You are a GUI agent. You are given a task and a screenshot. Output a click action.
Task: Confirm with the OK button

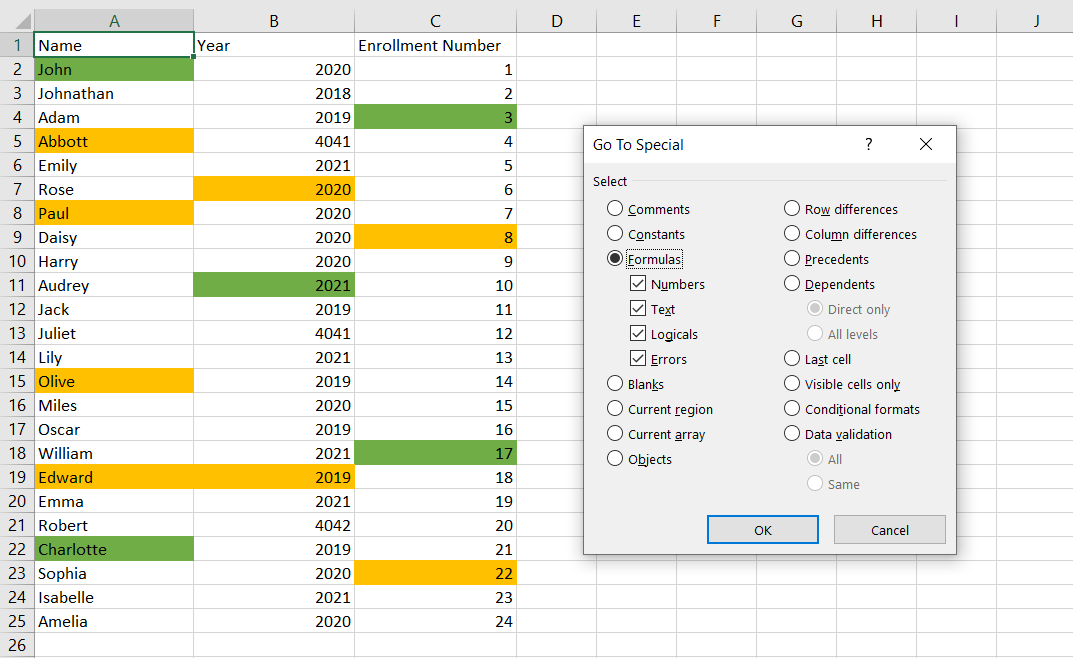pyautogui.click(x=762, y=530)
